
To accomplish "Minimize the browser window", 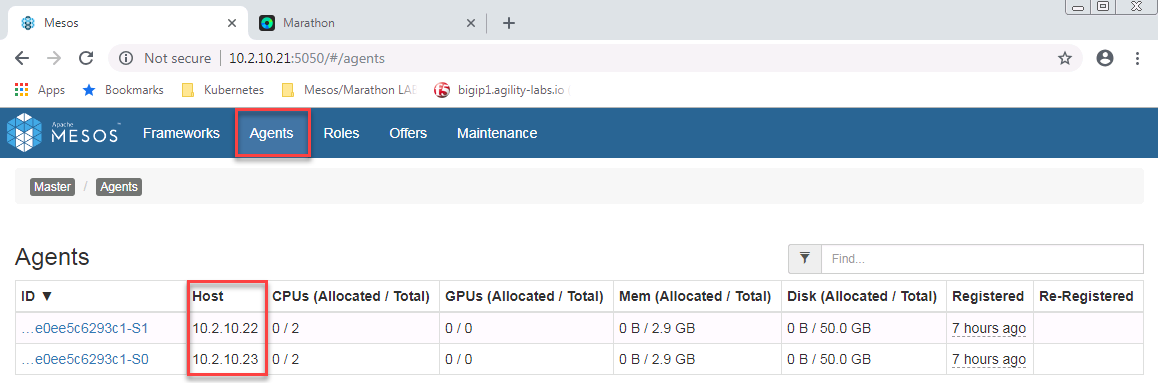I will (x=1078, y=7).
